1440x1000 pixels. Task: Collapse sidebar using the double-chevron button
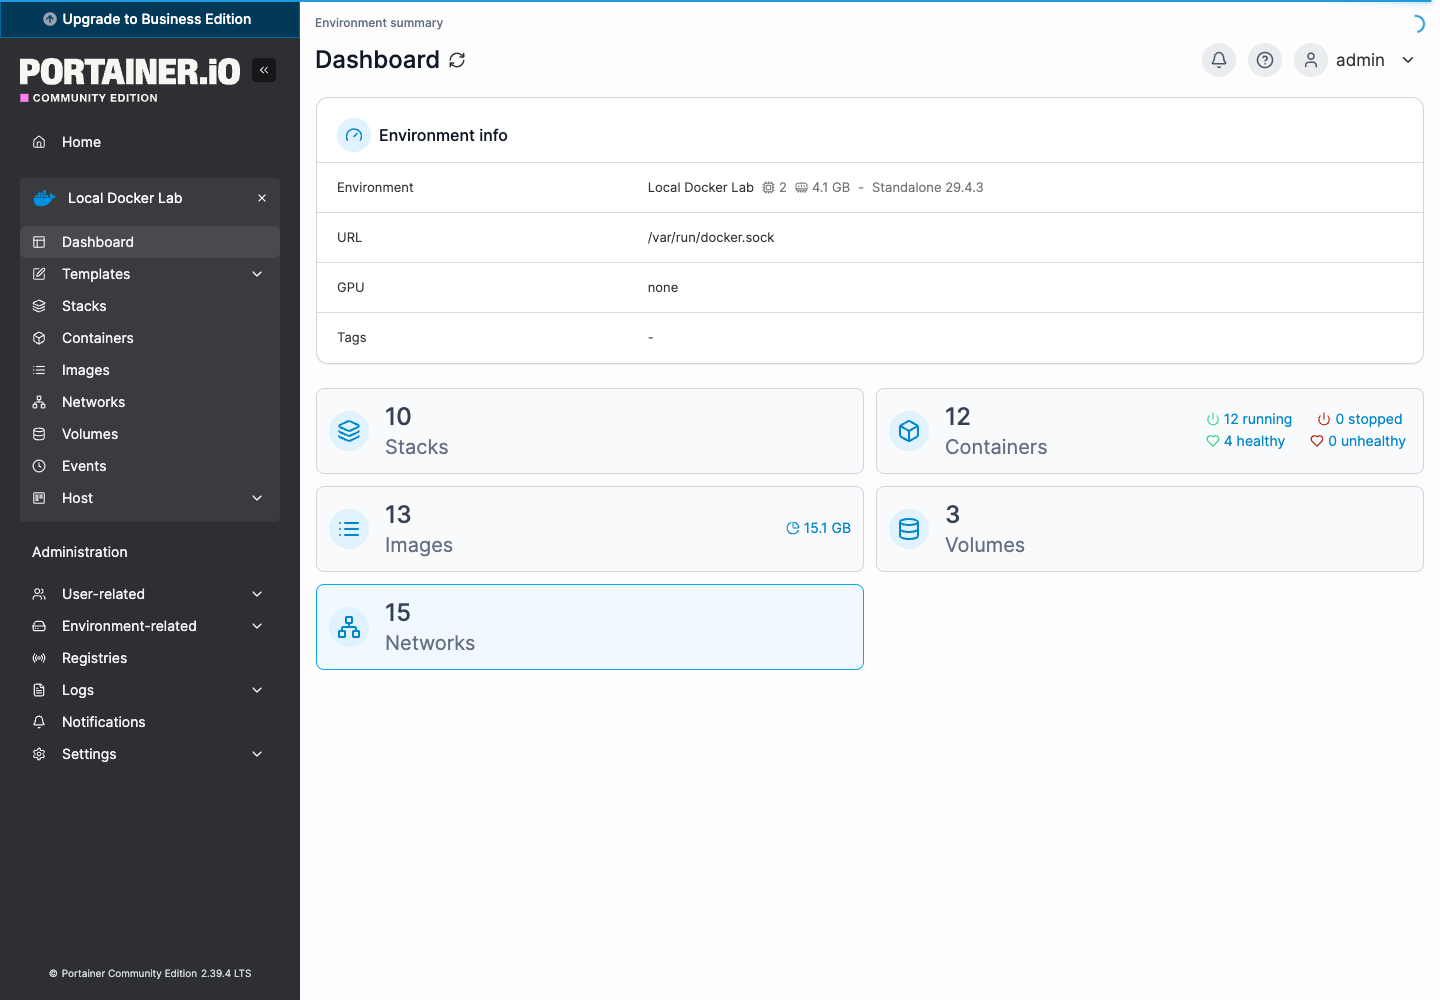pos(264,70)
